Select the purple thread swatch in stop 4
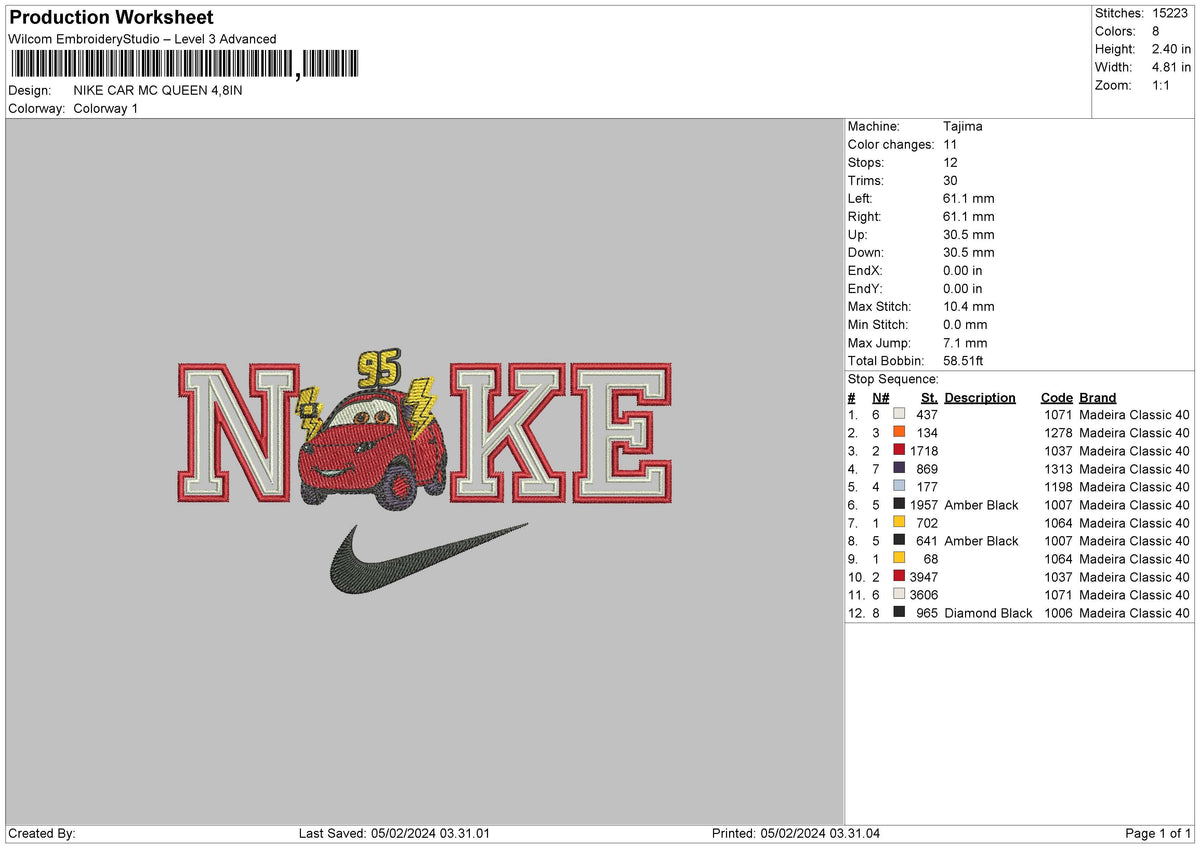 [899, 468]
